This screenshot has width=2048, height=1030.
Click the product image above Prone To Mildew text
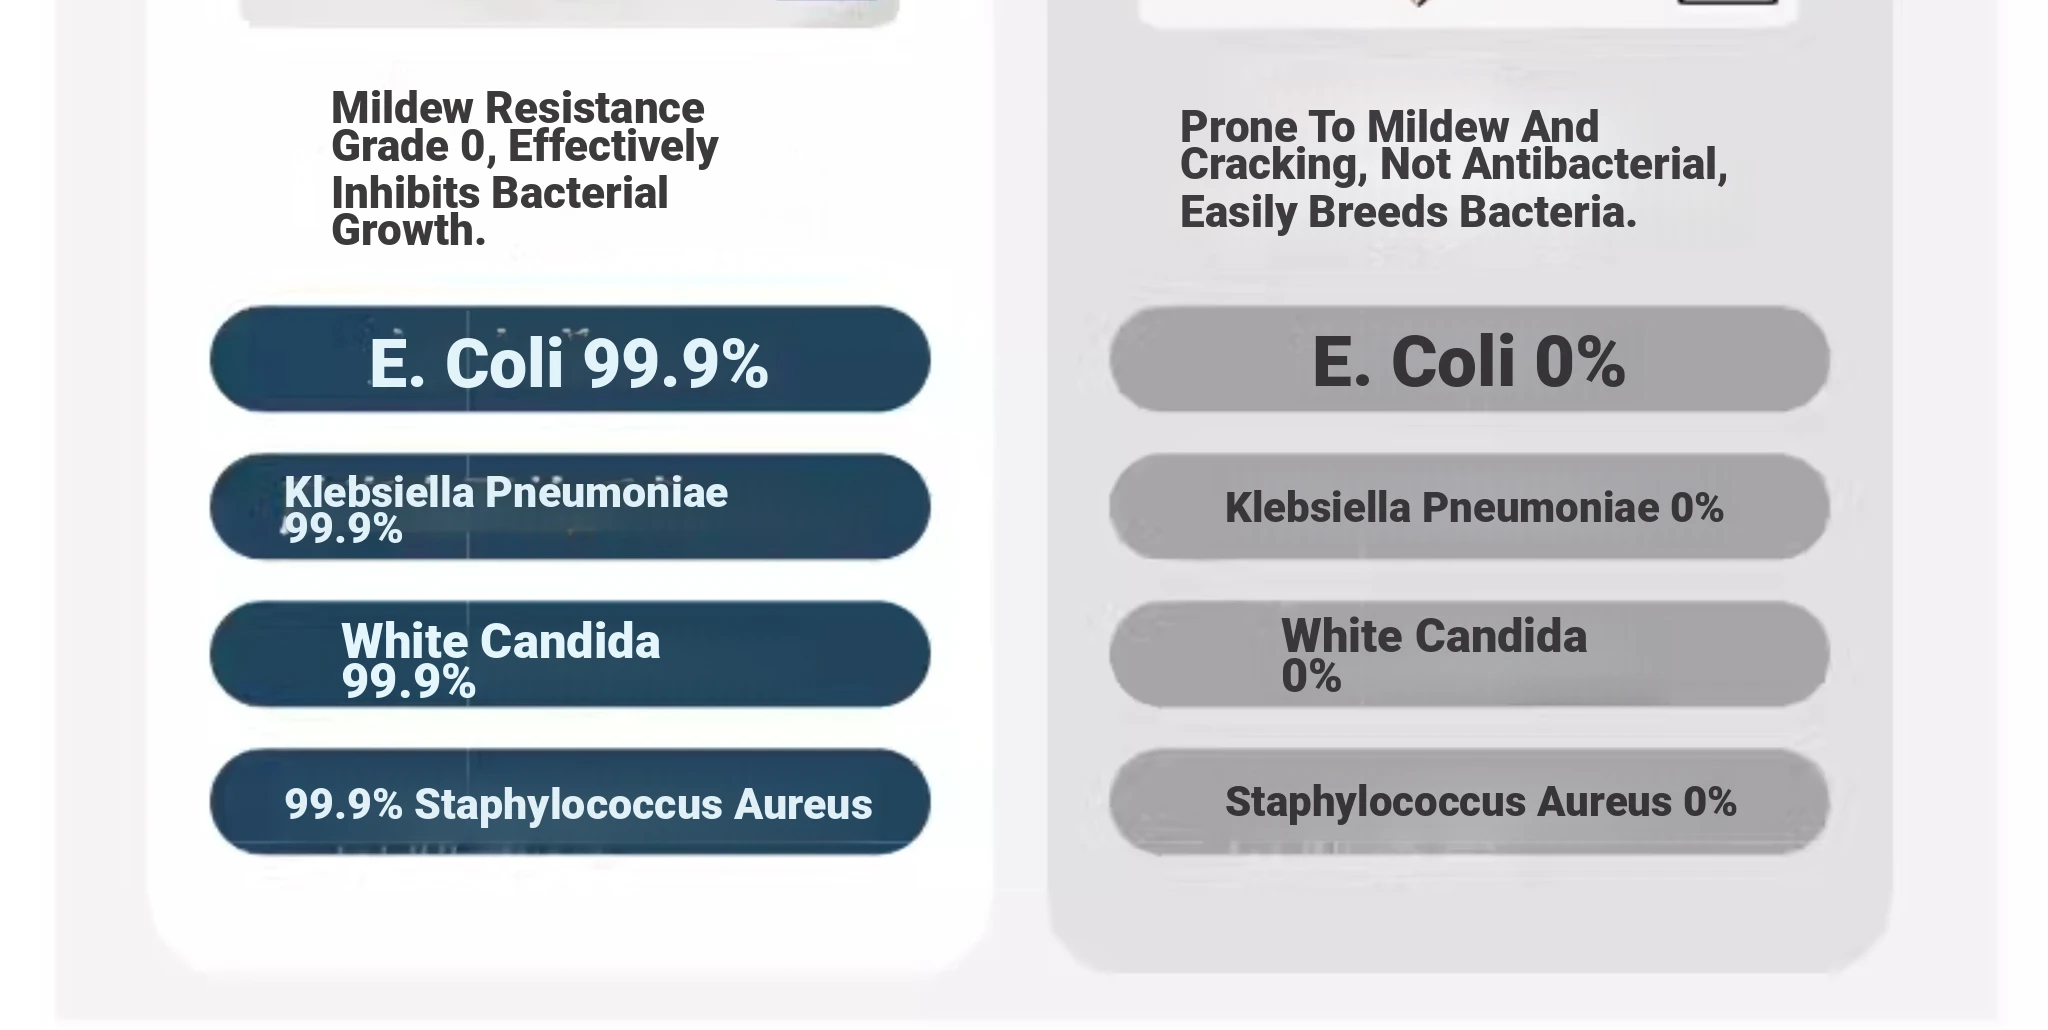tap(1468, 12)
